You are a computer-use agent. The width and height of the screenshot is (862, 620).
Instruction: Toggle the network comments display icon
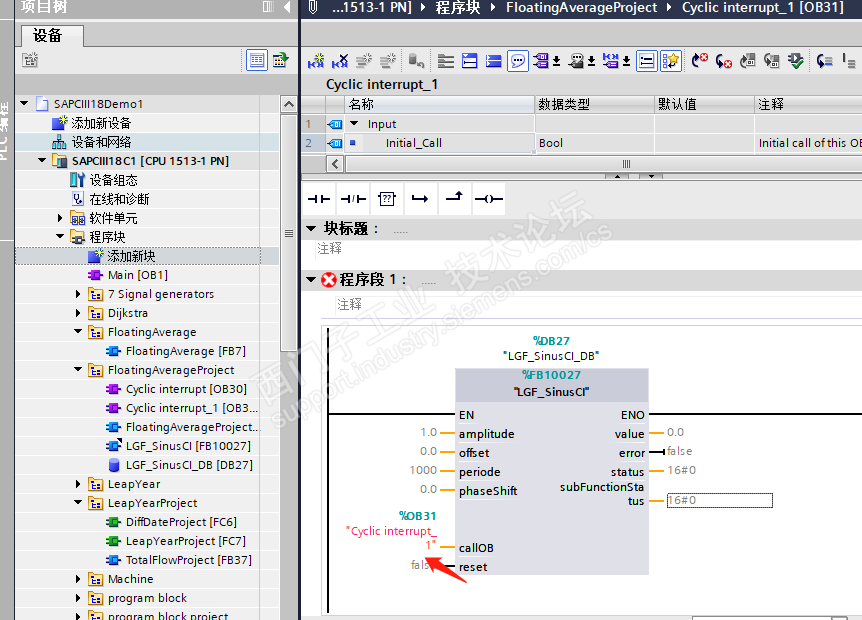pos(647,60)
